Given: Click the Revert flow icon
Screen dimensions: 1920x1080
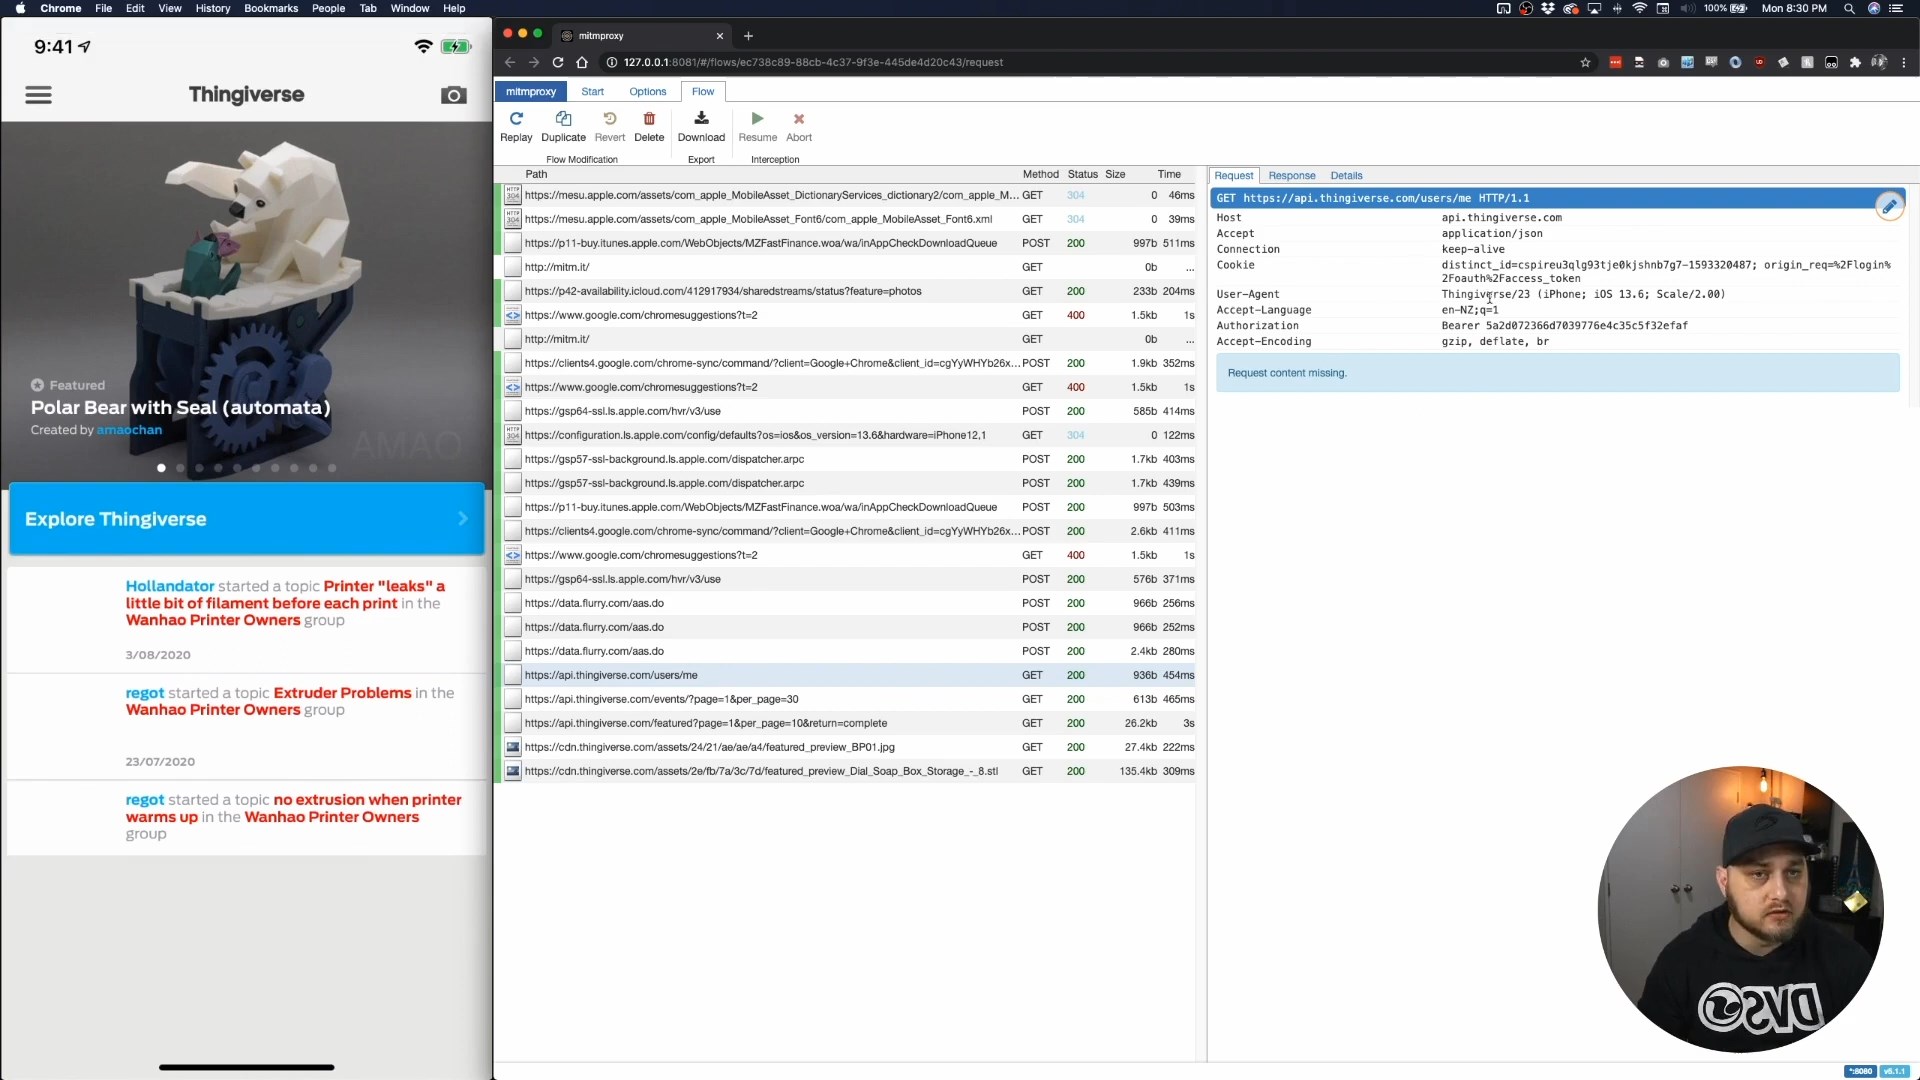Looking at the screenshot, I should tap(609, 127).
